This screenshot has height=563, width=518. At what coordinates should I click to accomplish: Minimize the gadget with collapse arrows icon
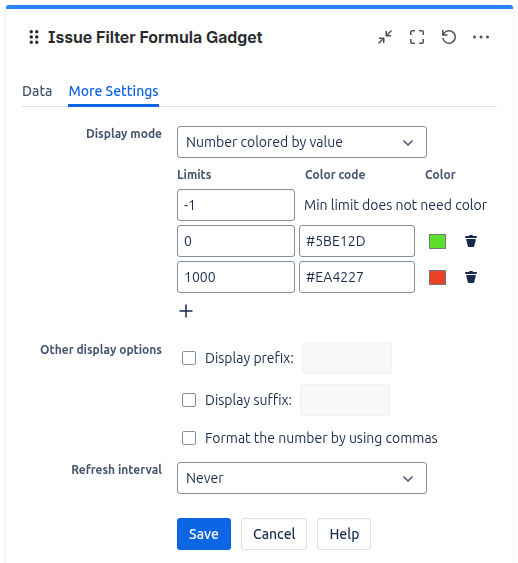point(385,37)
